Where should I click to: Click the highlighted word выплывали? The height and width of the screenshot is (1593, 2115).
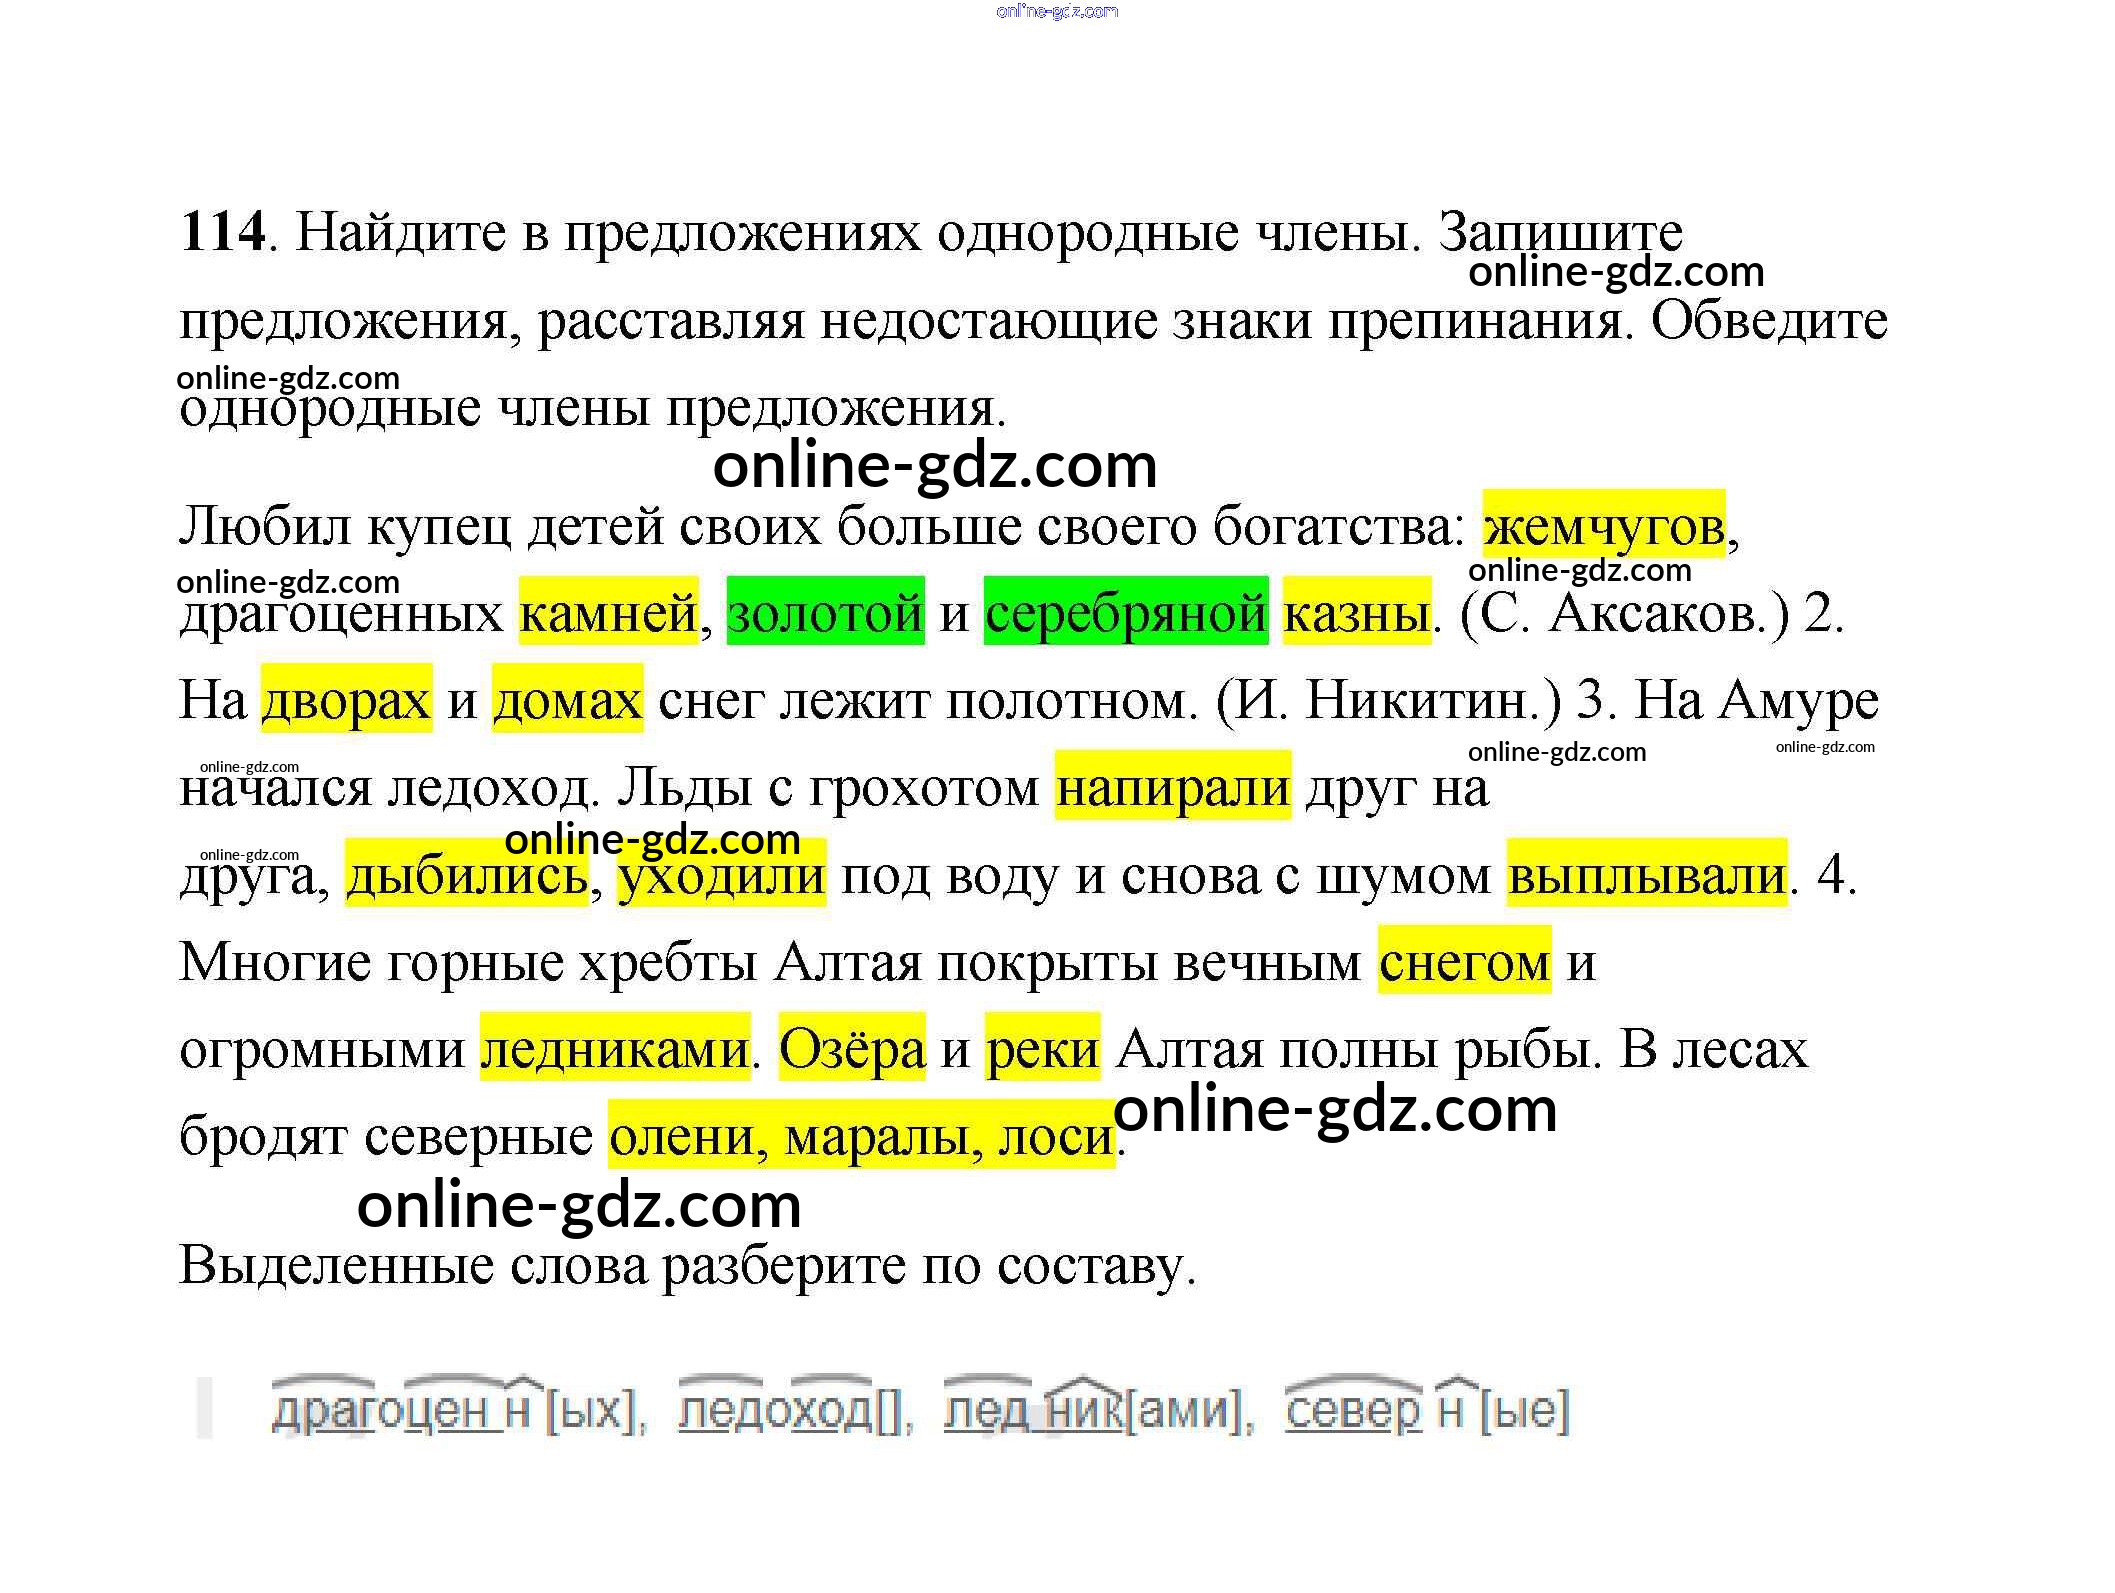(1646, 874)
